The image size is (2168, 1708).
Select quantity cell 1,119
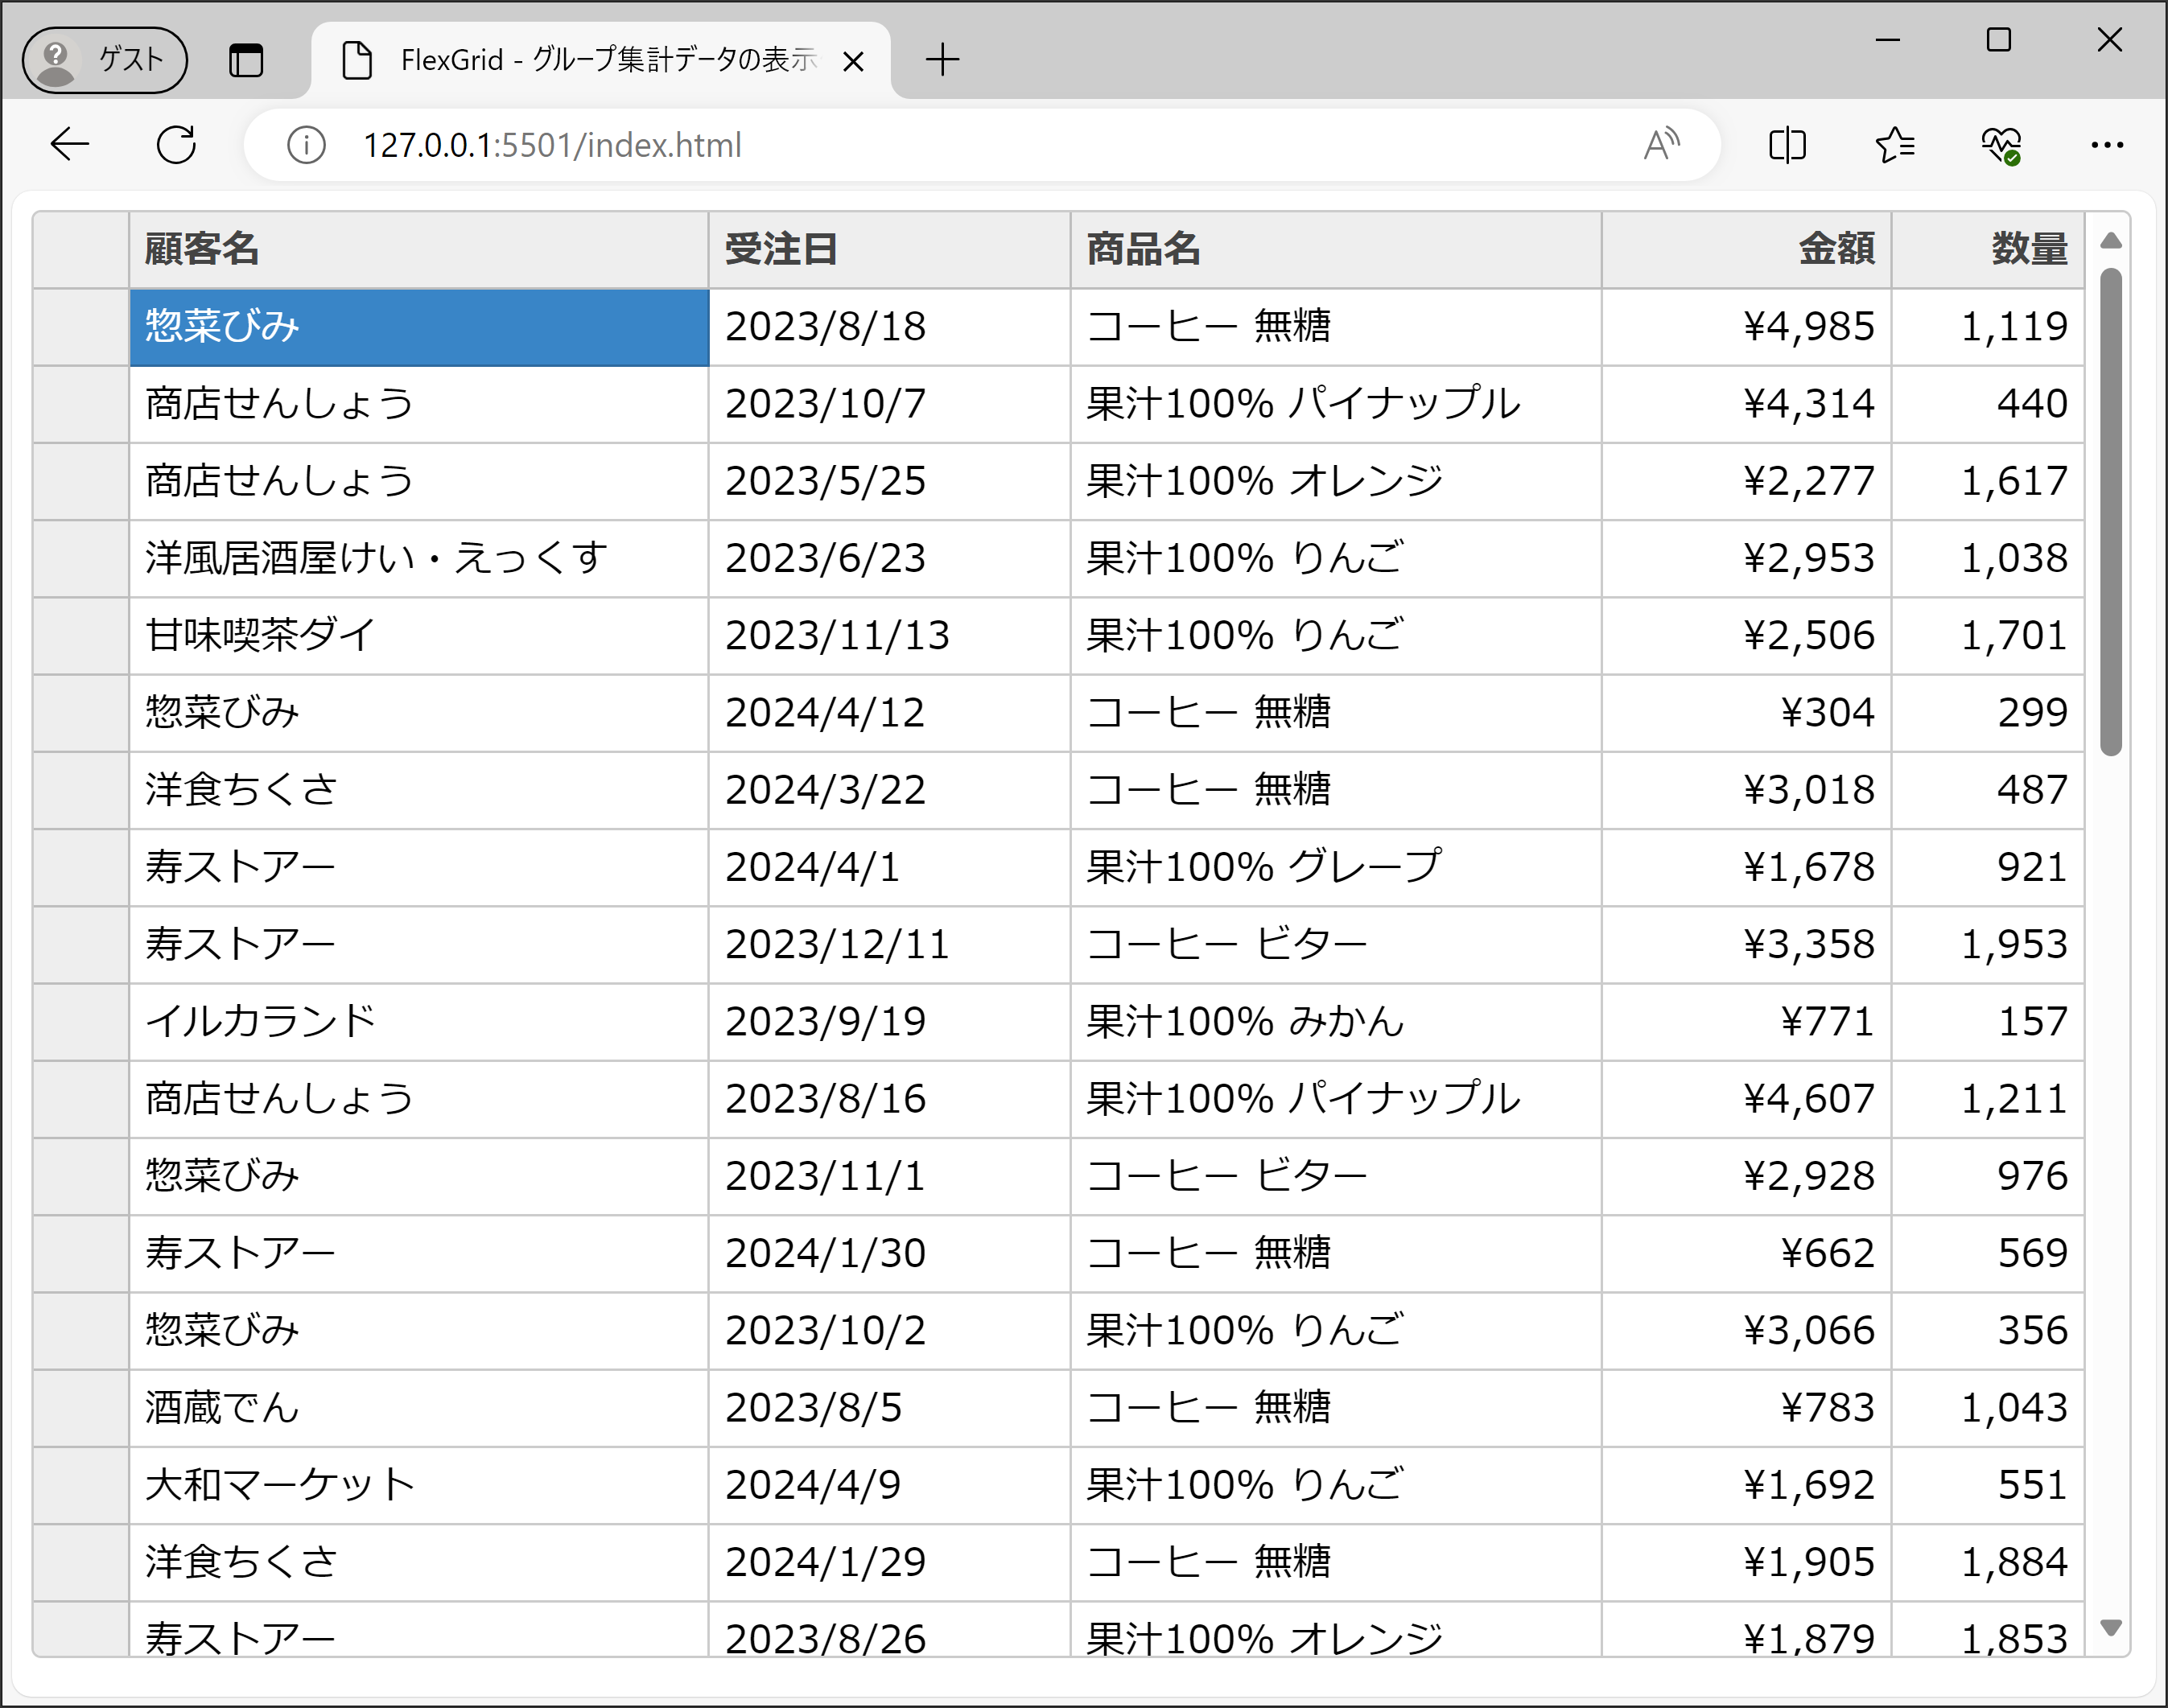coord(1988,327)
